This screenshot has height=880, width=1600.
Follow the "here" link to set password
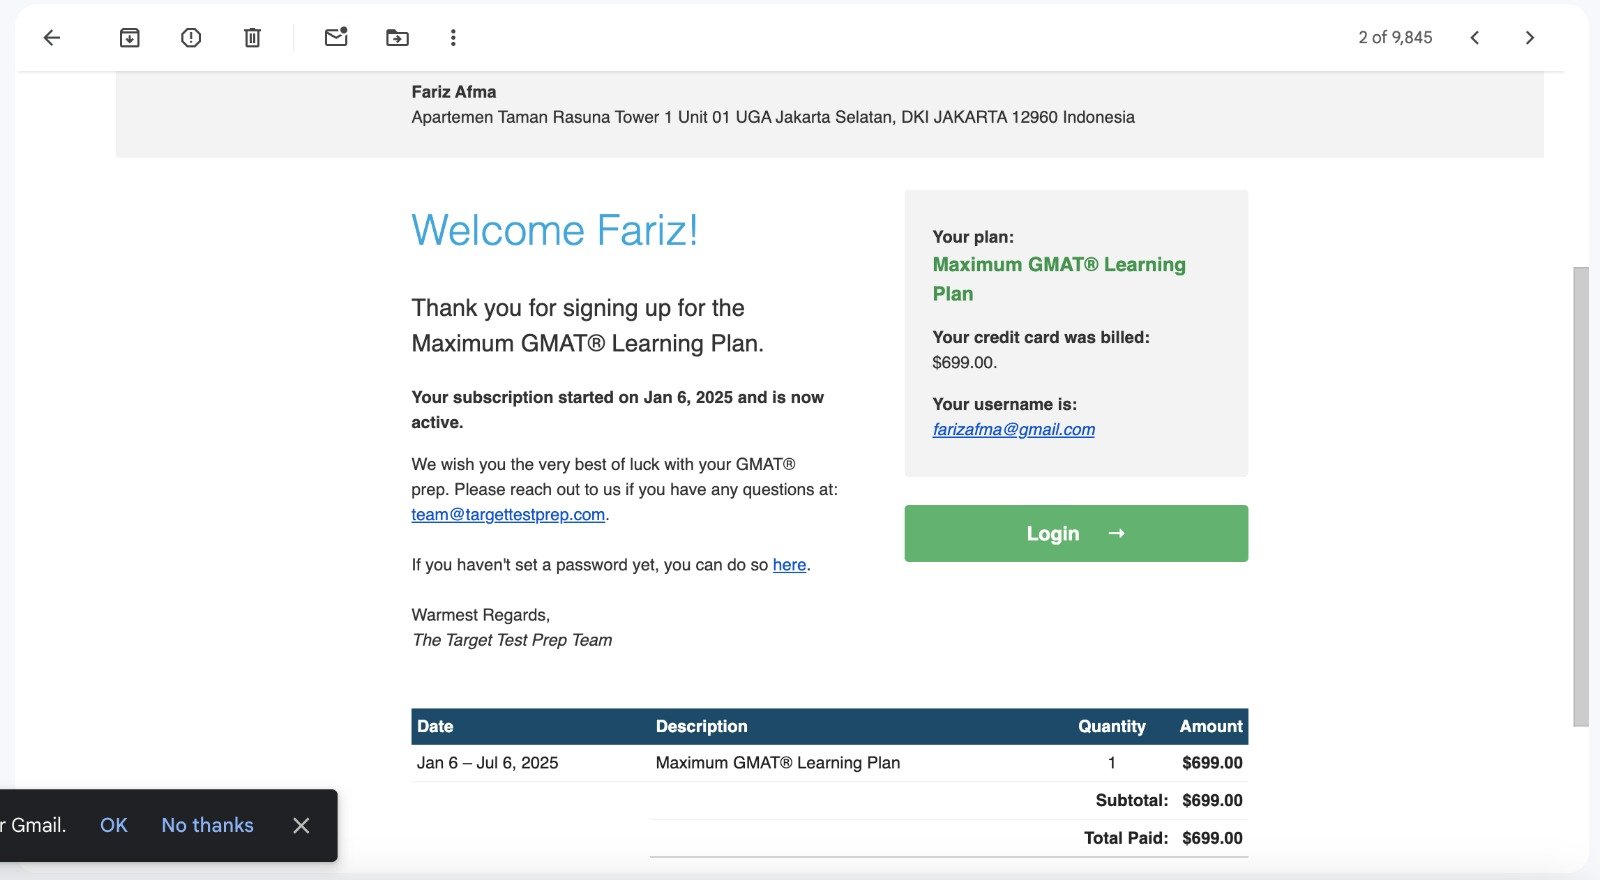tap(789, 565)
